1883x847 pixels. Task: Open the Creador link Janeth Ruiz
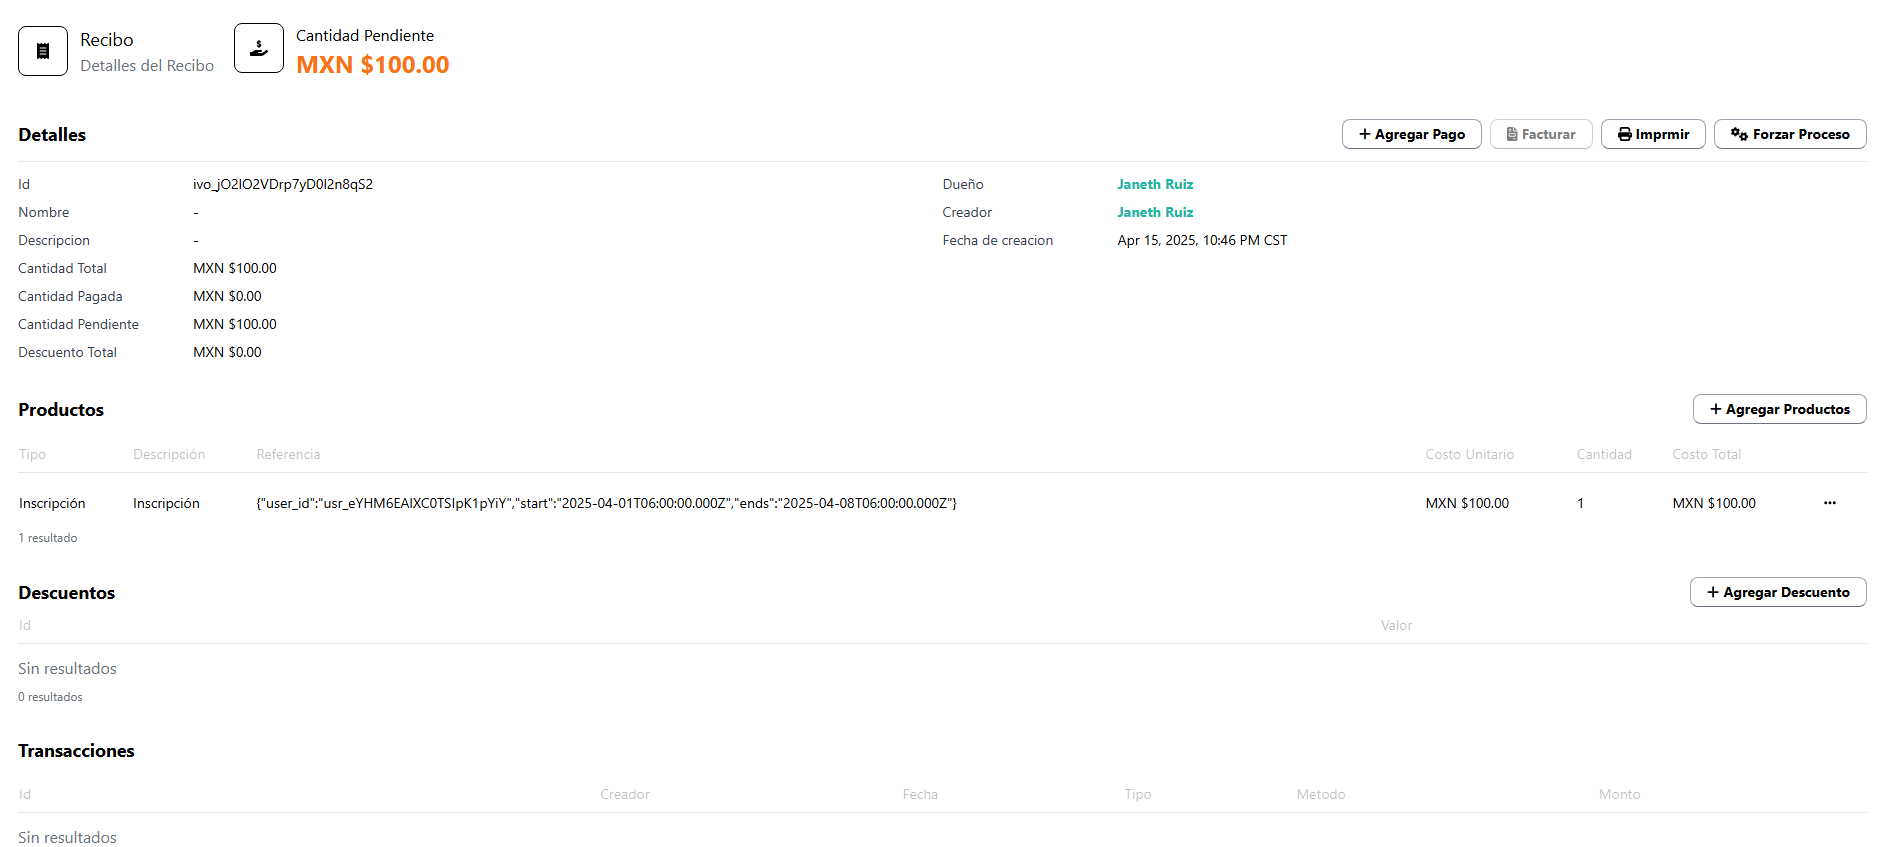pyautogui.click(x=1155, y=212)
